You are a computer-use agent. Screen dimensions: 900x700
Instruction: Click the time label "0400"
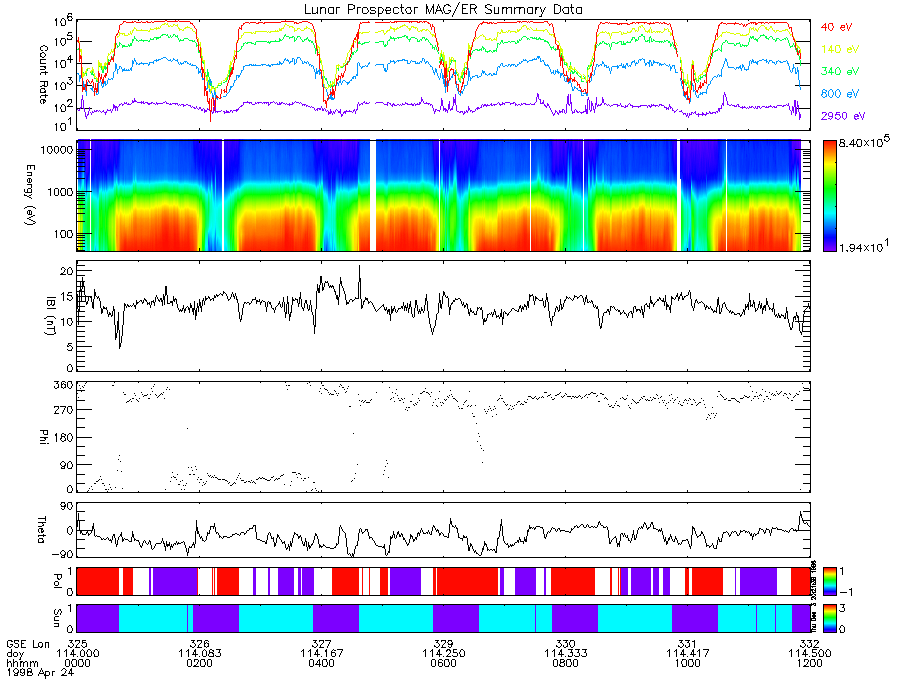tap(321, 663)
